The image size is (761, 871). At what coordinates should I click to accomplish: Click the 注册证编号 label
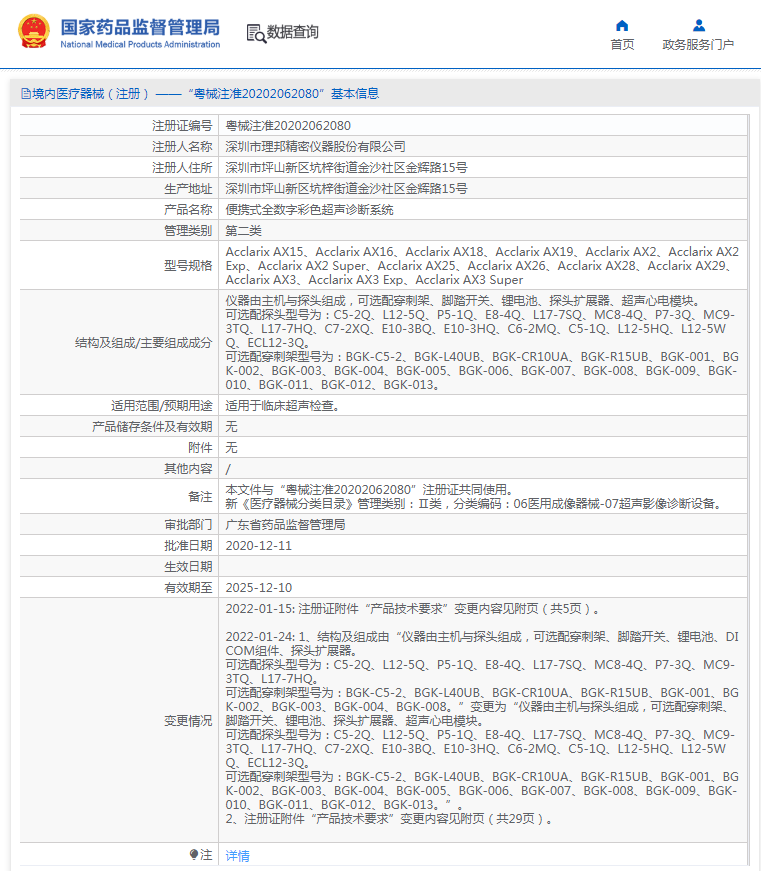coord(182,126)
